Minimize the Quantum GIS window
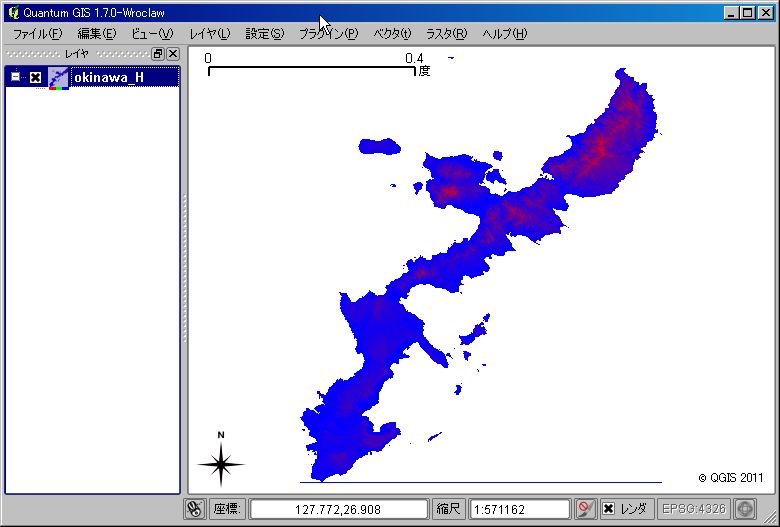The image size is (780, 527). click(x=731, y=12)
